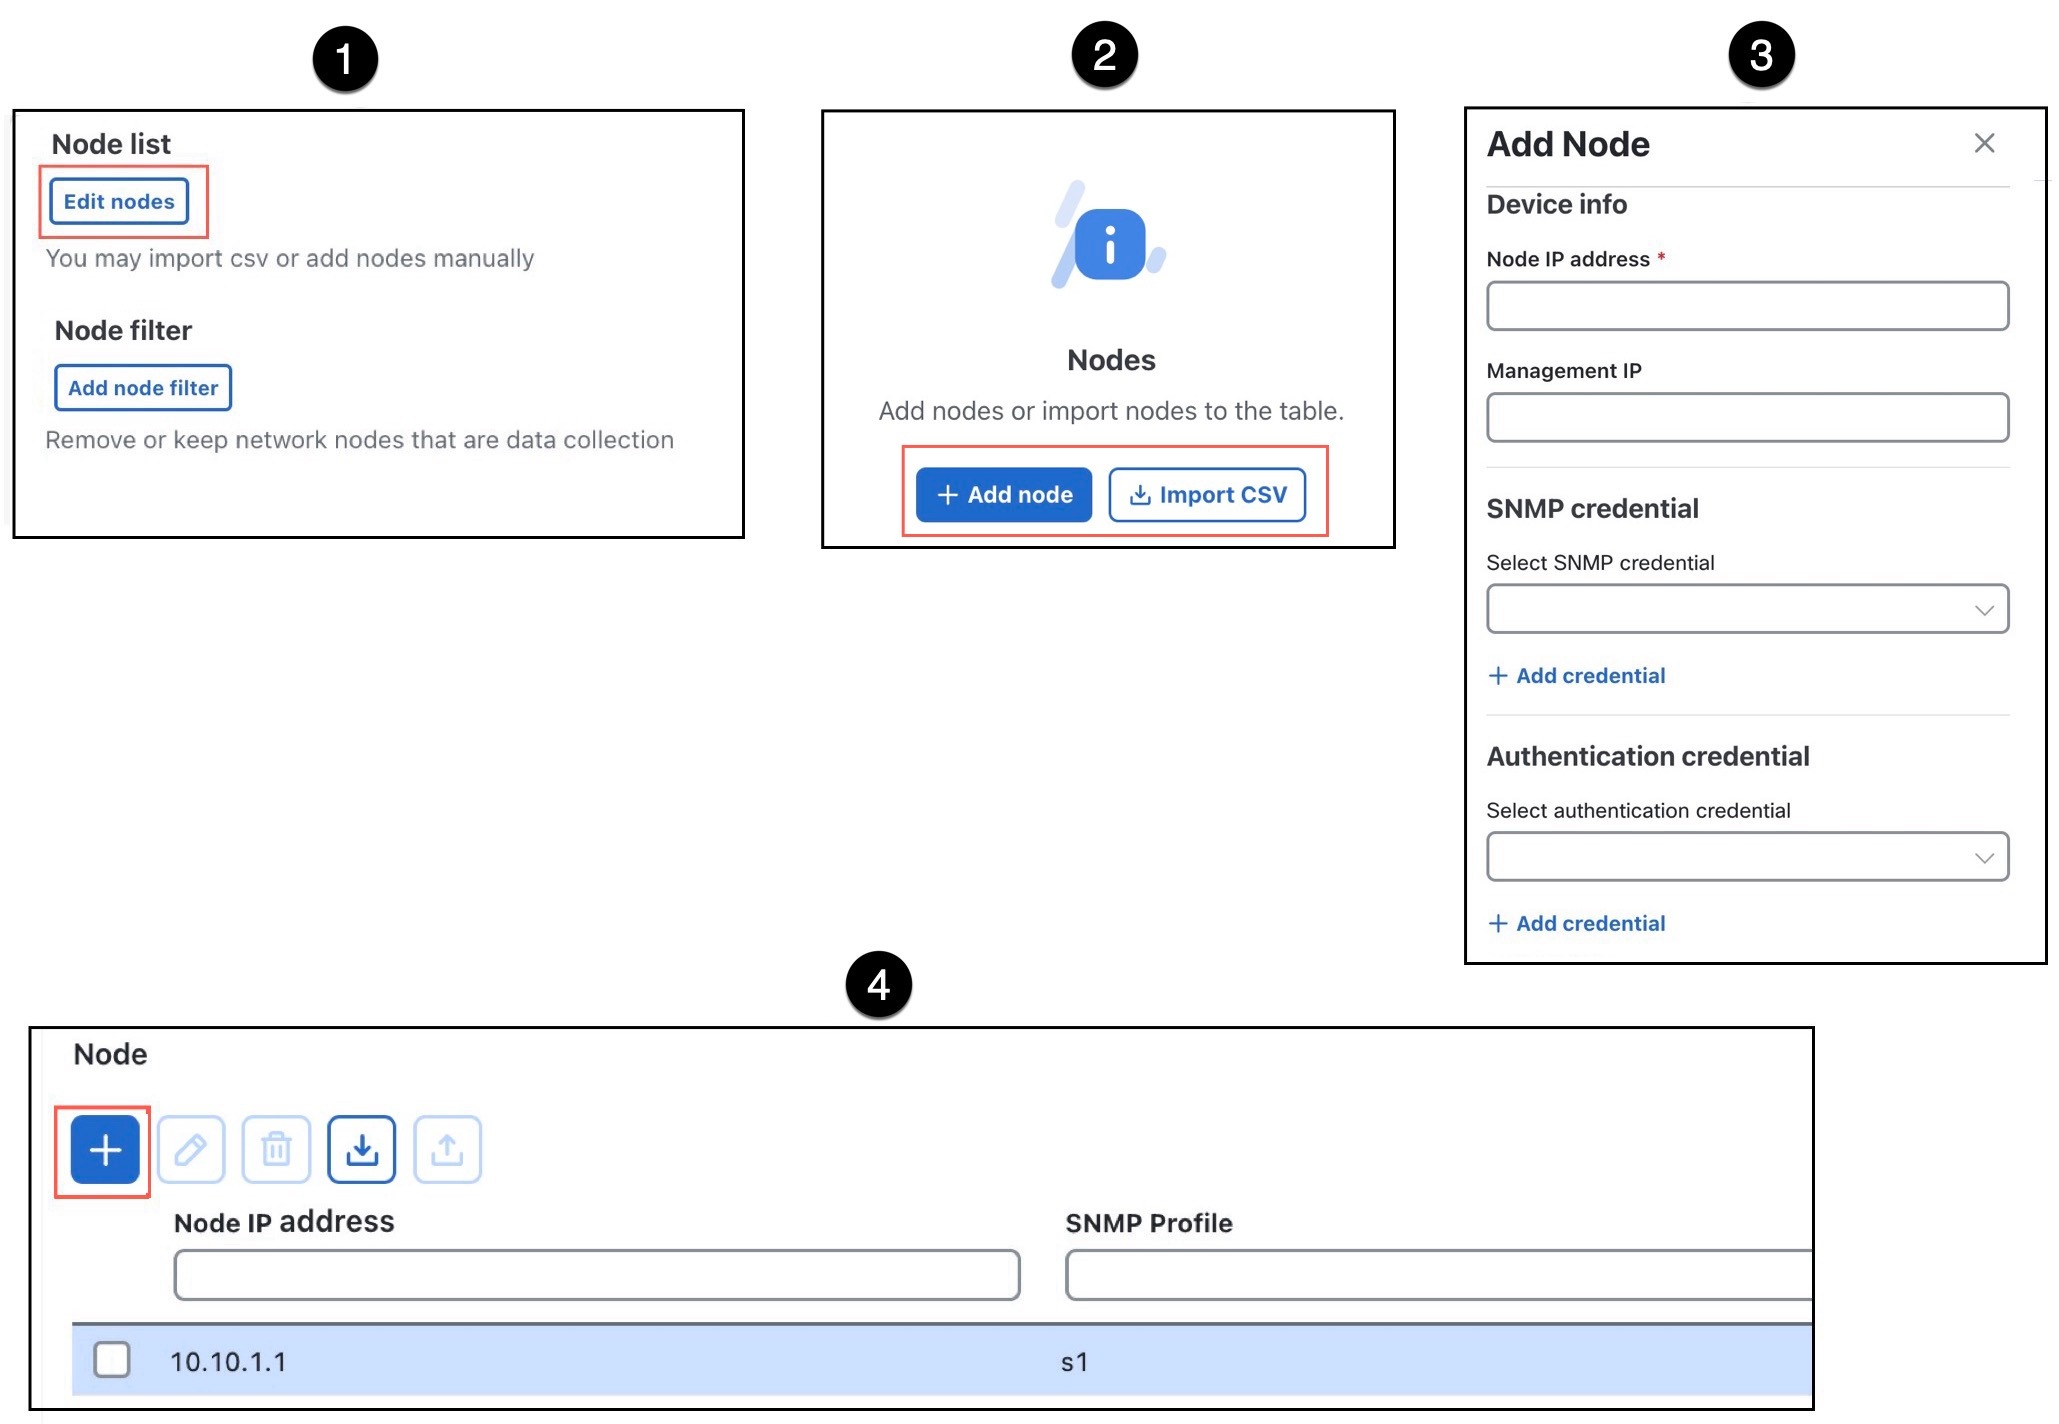The width and height of the screenshot is (2059, 1424).
Task: Click the Add node filter button
Action: click(x=141, y=388)
